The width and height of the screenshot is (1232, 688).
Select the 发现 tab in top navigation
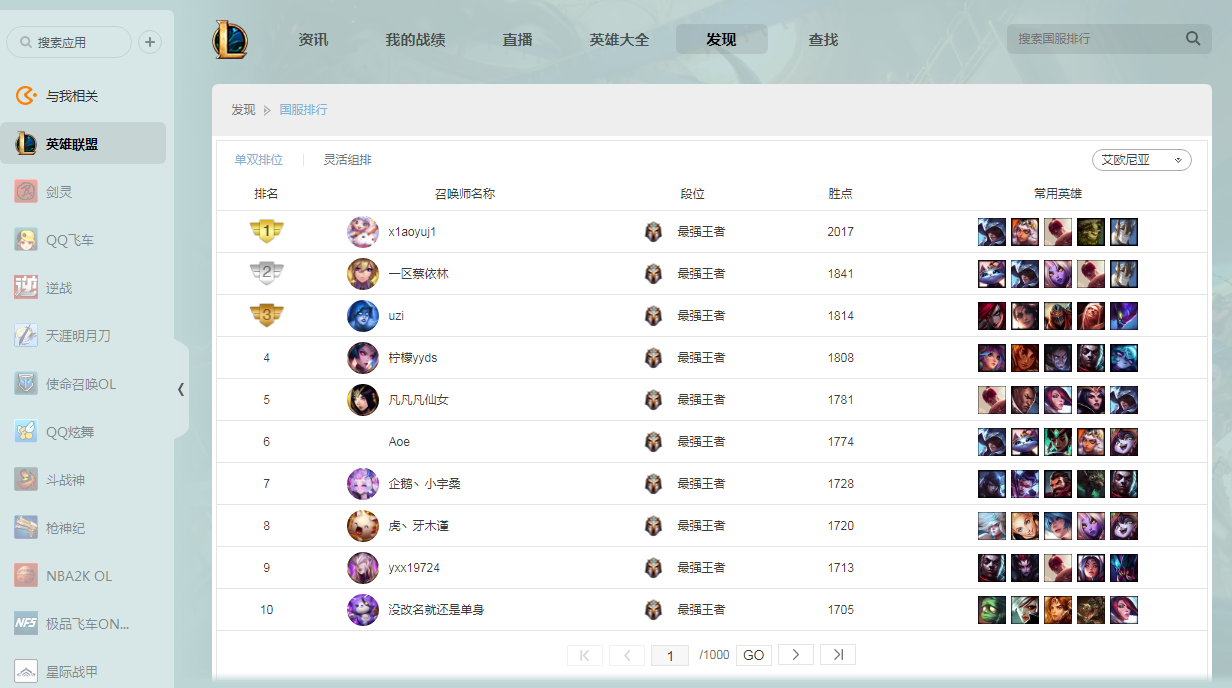pos(722,39)
